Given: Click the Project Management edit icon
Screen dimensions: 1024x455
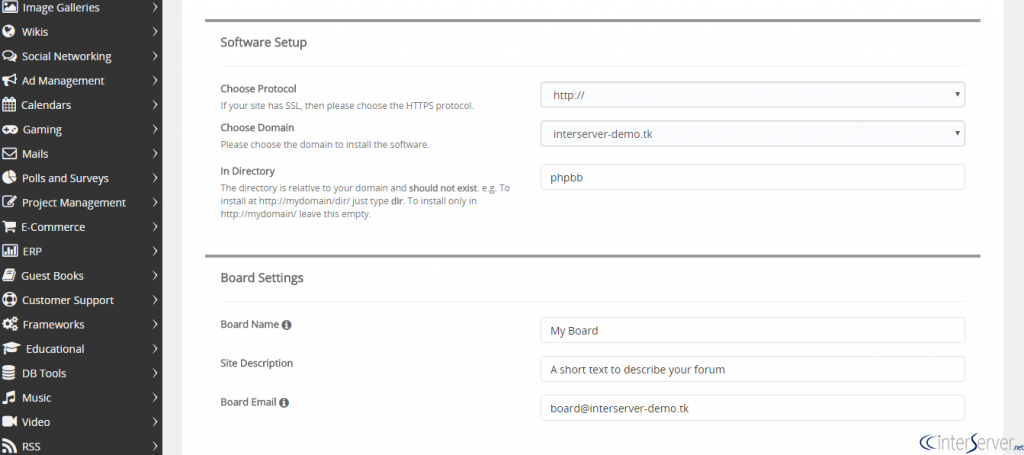Looking at the screenshot, I should (x=9, y=202).
